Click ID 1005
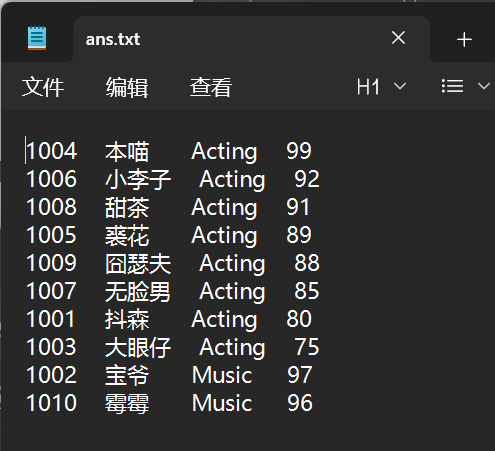This screenshot has width=495, height=451. 52,235
